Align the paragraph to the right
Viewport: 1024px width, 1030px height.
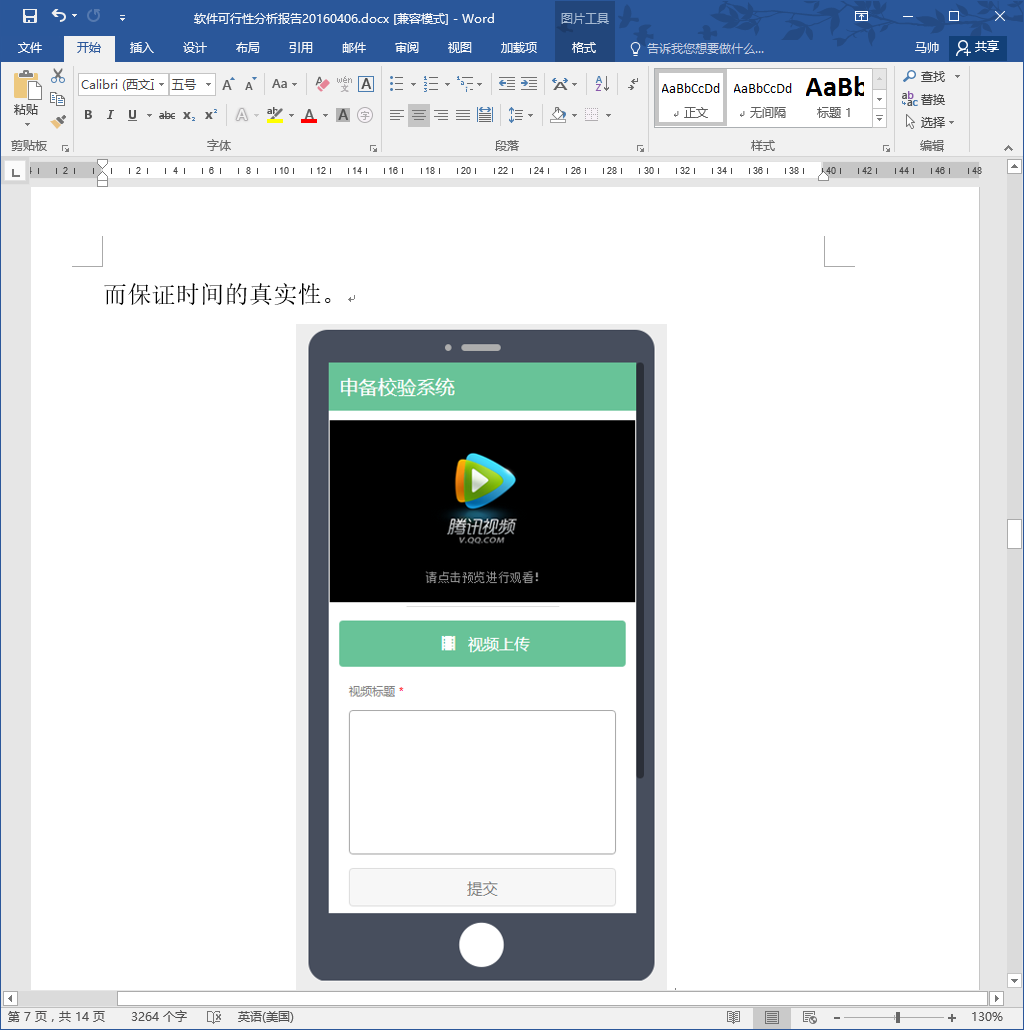click(441, 116)
